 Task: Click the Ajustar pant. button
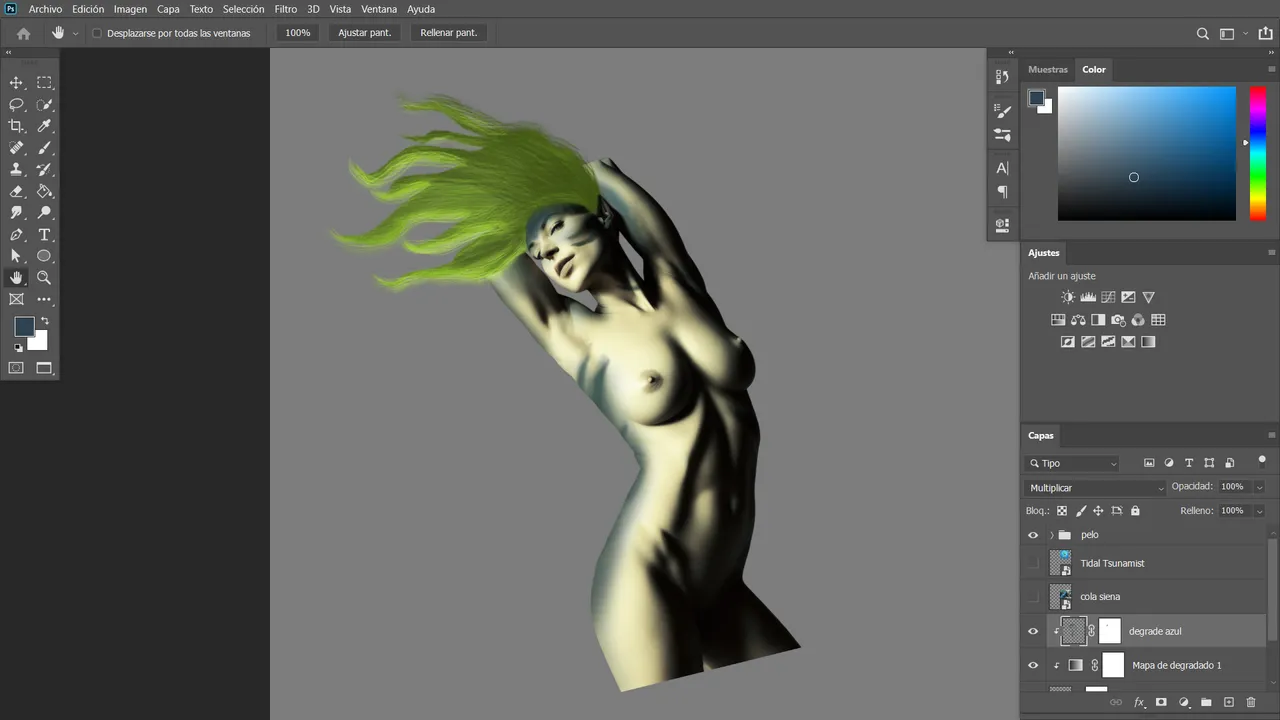(x=365, y=33)
